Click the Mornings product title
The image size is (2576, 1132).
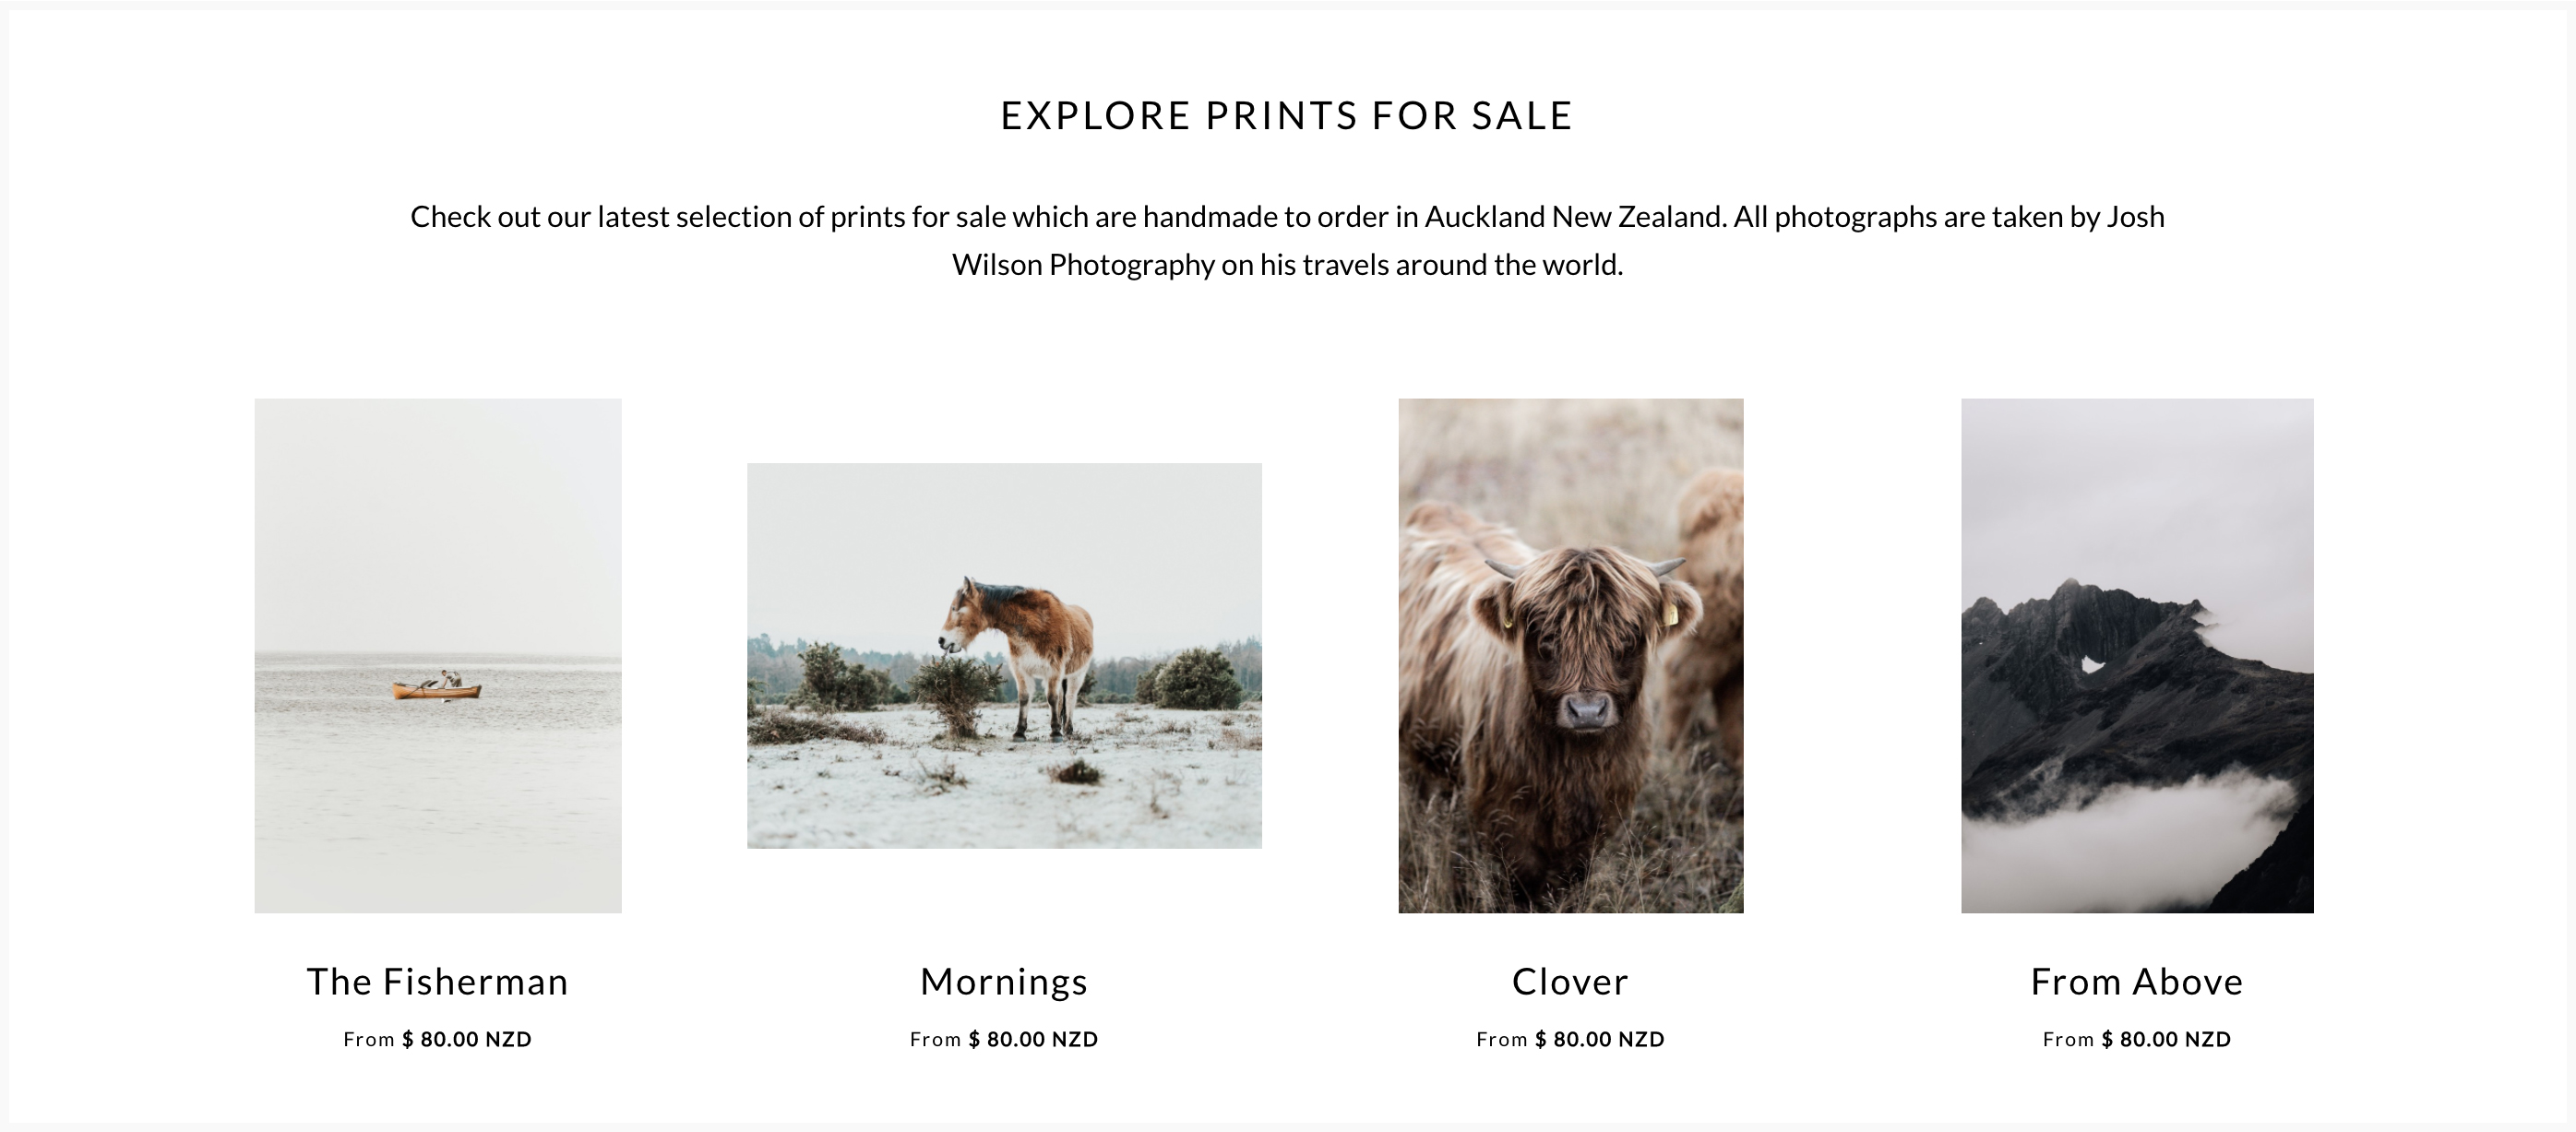click(x=1004, y=983)
